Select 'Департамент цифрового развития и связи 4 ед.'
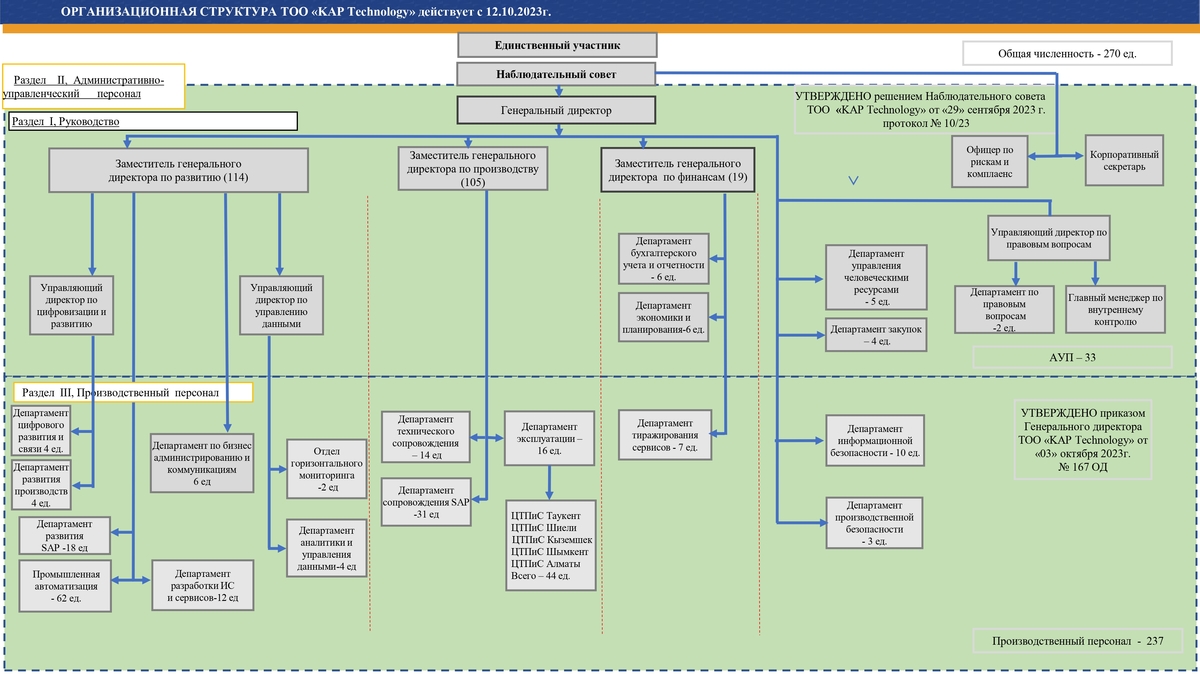 tap(40, 430)
